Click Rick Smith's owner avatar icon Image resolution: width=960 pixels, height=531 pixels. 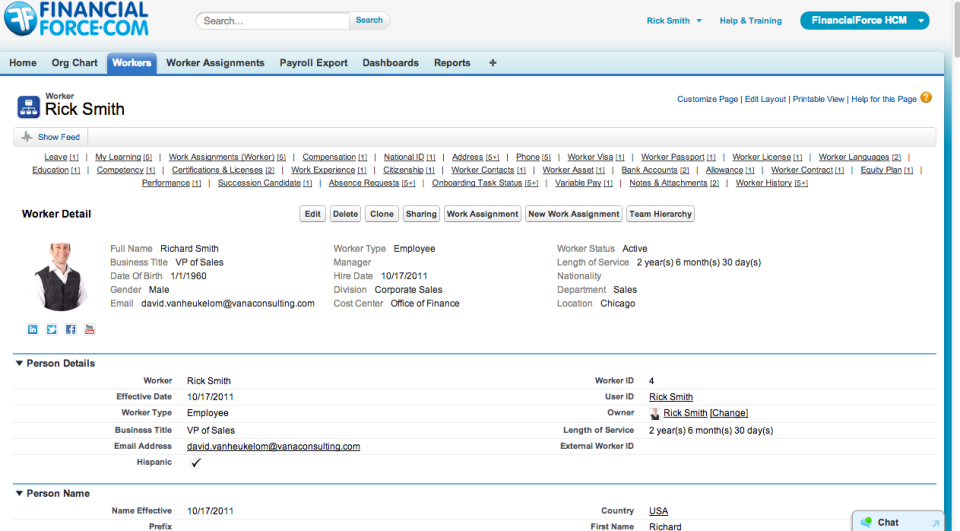(x=654, y=413)
